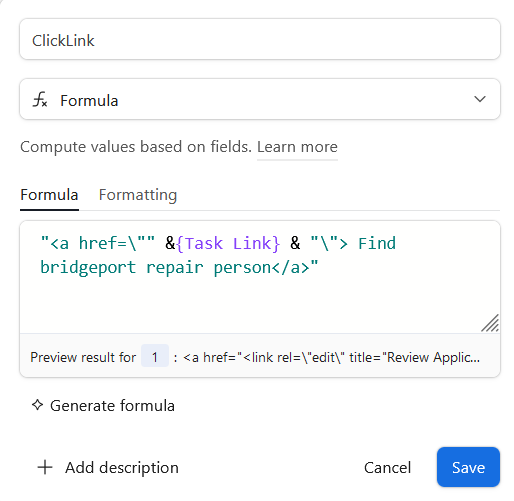Open the Formula field type selector
The width and height of the screenshot is (514, 501).
(260, 99)
